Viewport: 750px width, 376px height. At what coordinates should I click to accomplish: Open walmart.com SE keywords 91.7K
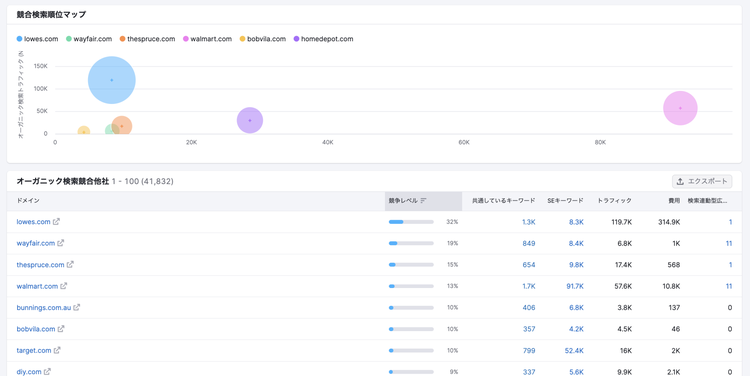575,286
